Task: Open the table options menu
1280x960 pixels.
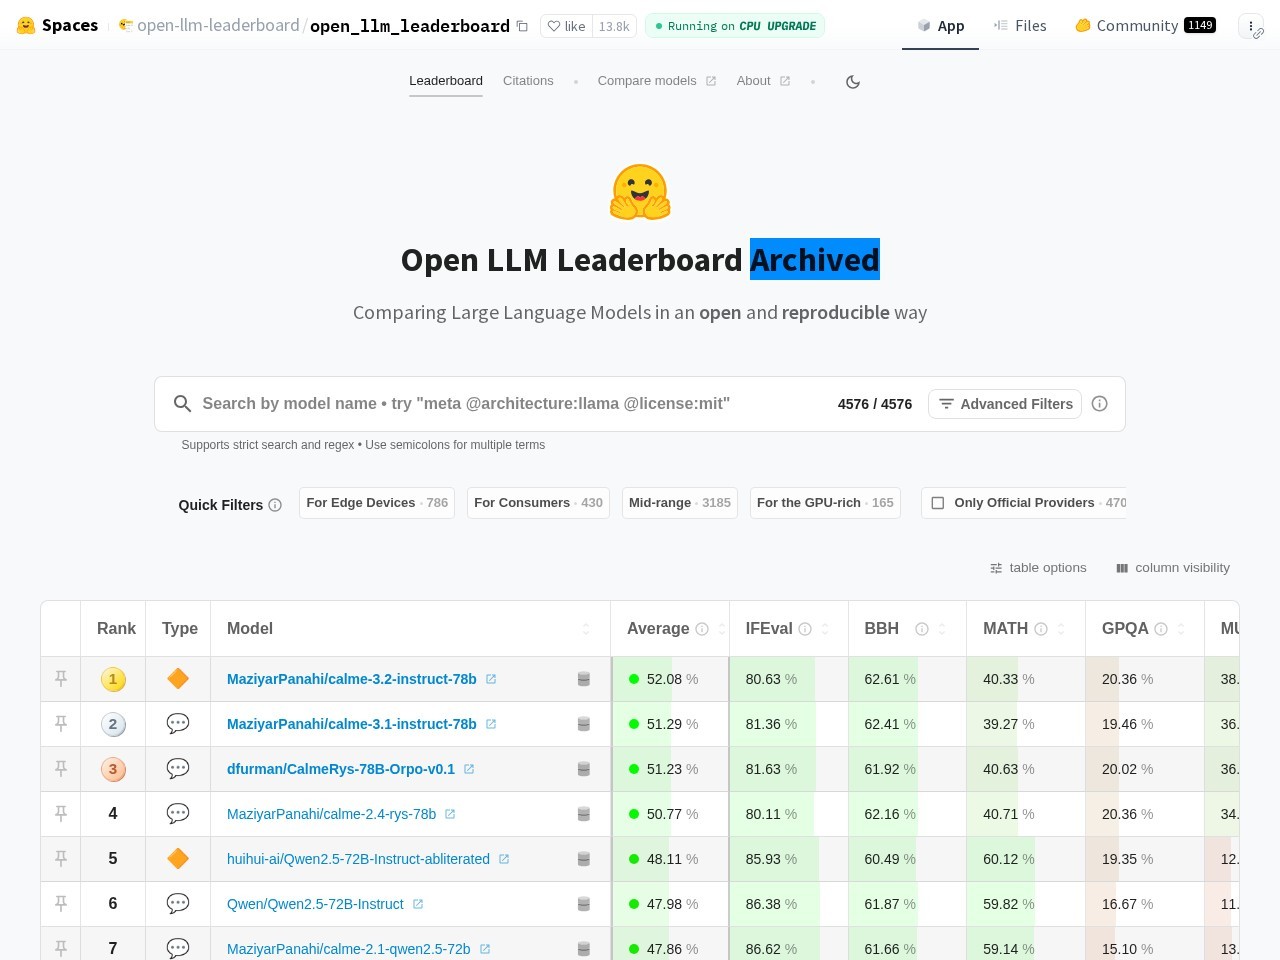Action: 1037,568
